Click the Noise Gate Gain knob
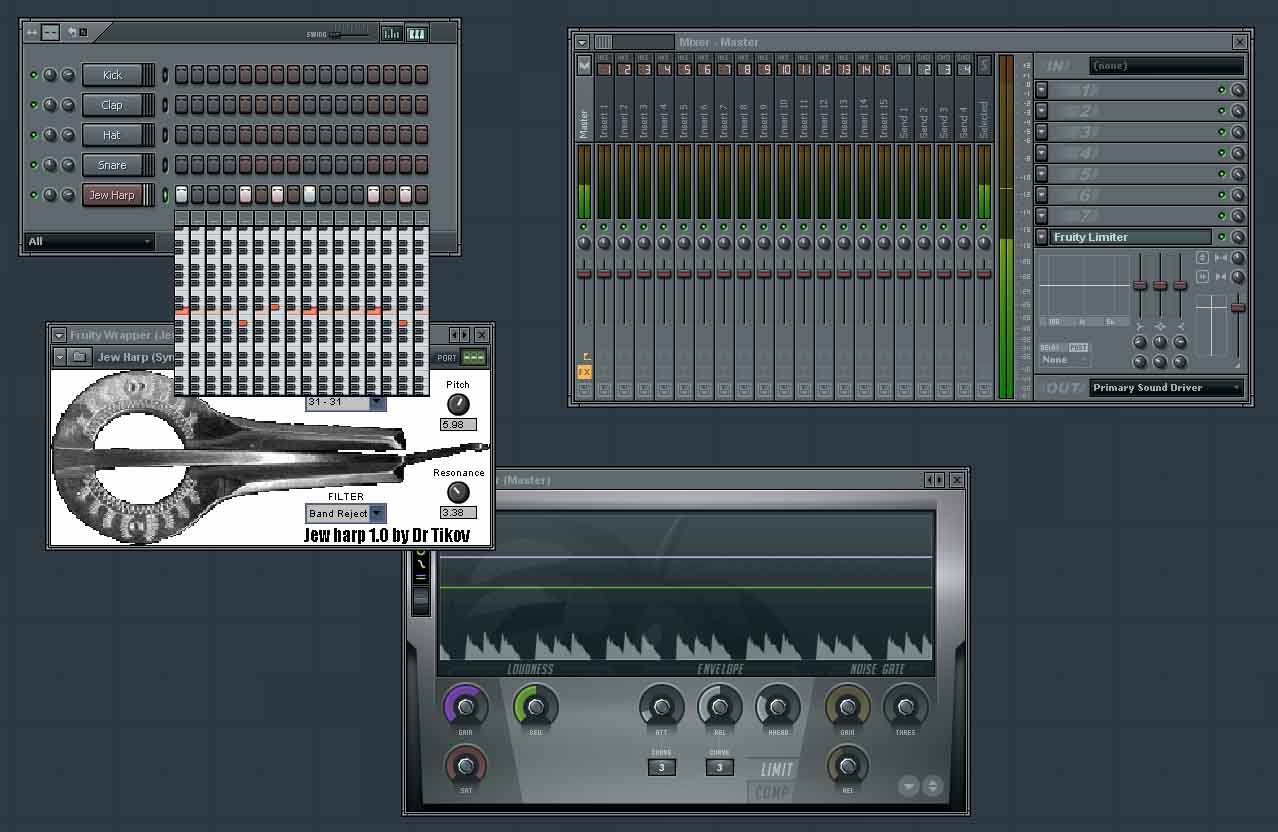 point(847,708)
